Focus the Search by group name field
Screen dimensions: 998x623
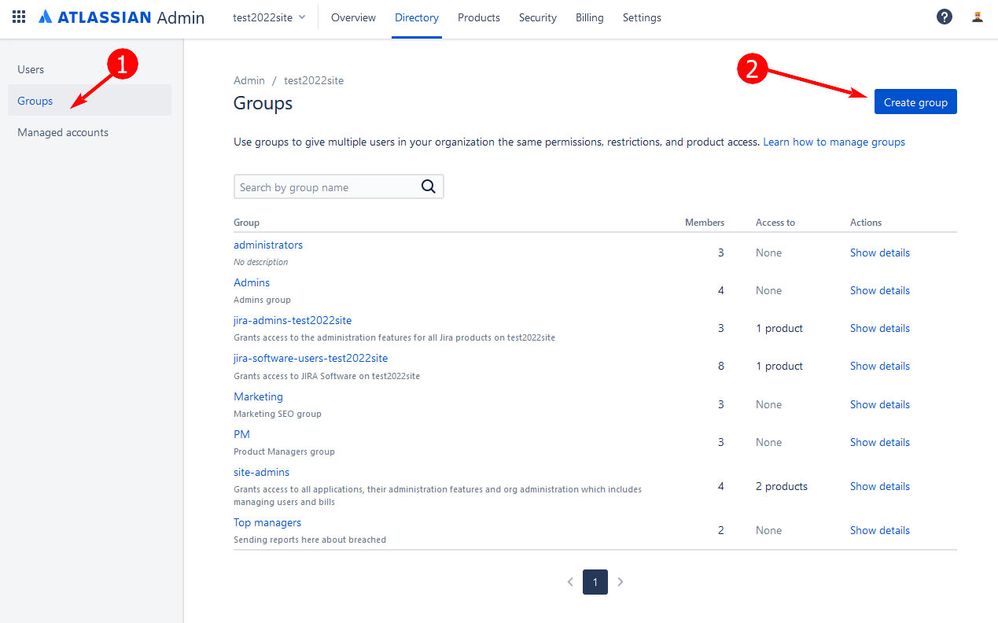[339, 186]
